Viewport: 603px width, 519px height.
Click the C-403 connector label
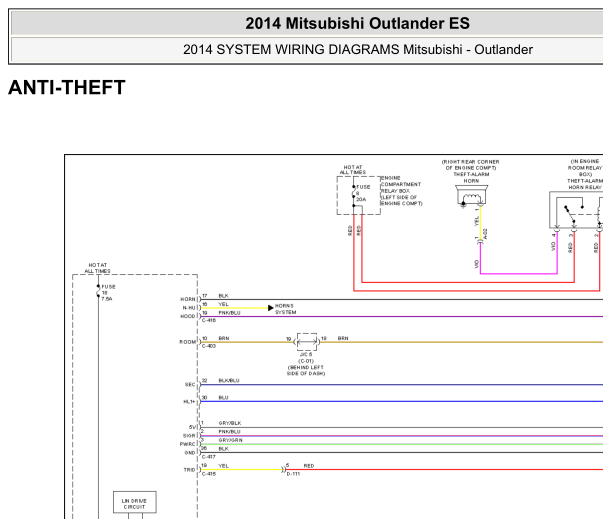pyautogui.click(x=209, y=346)
